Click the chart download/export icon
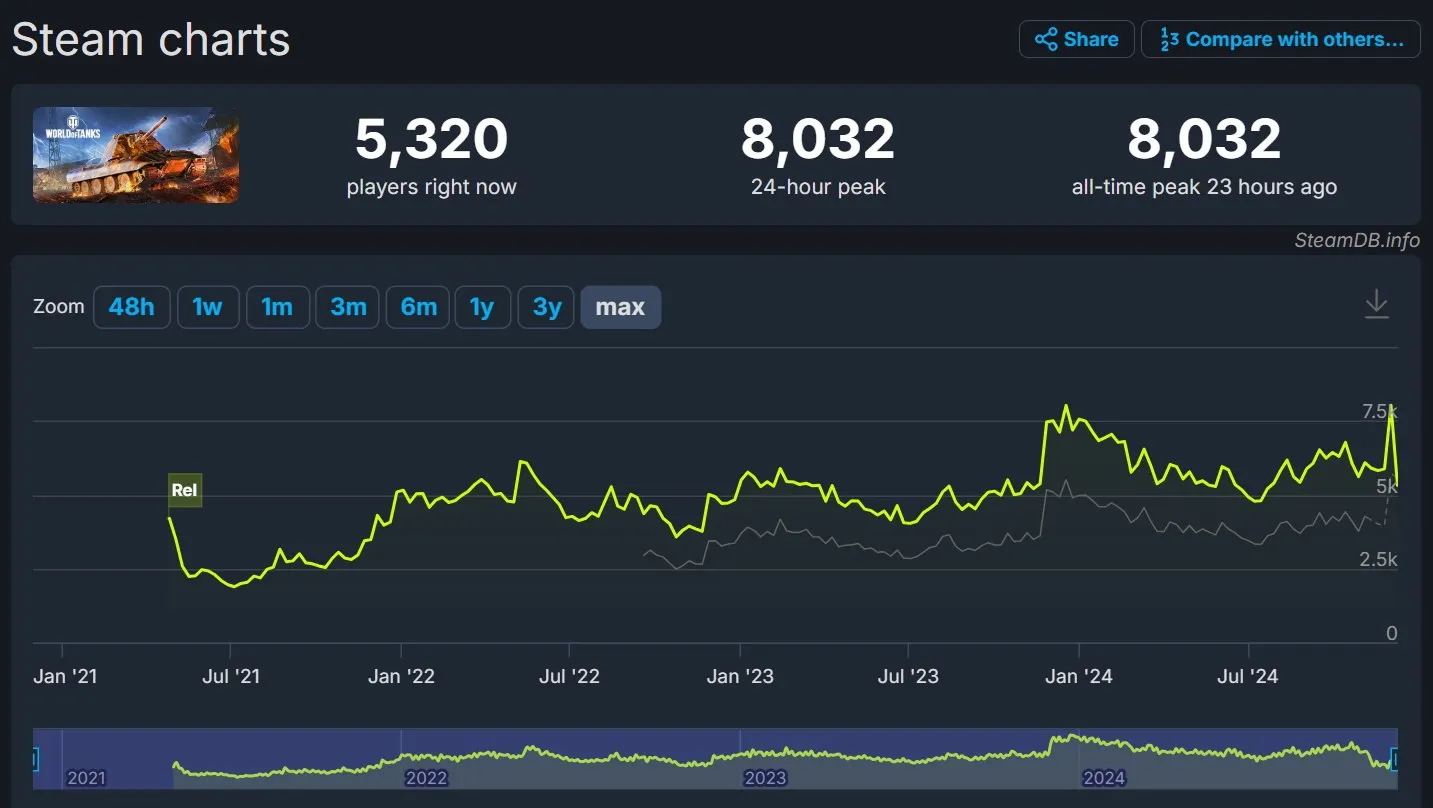 (x=1377, y=306)
